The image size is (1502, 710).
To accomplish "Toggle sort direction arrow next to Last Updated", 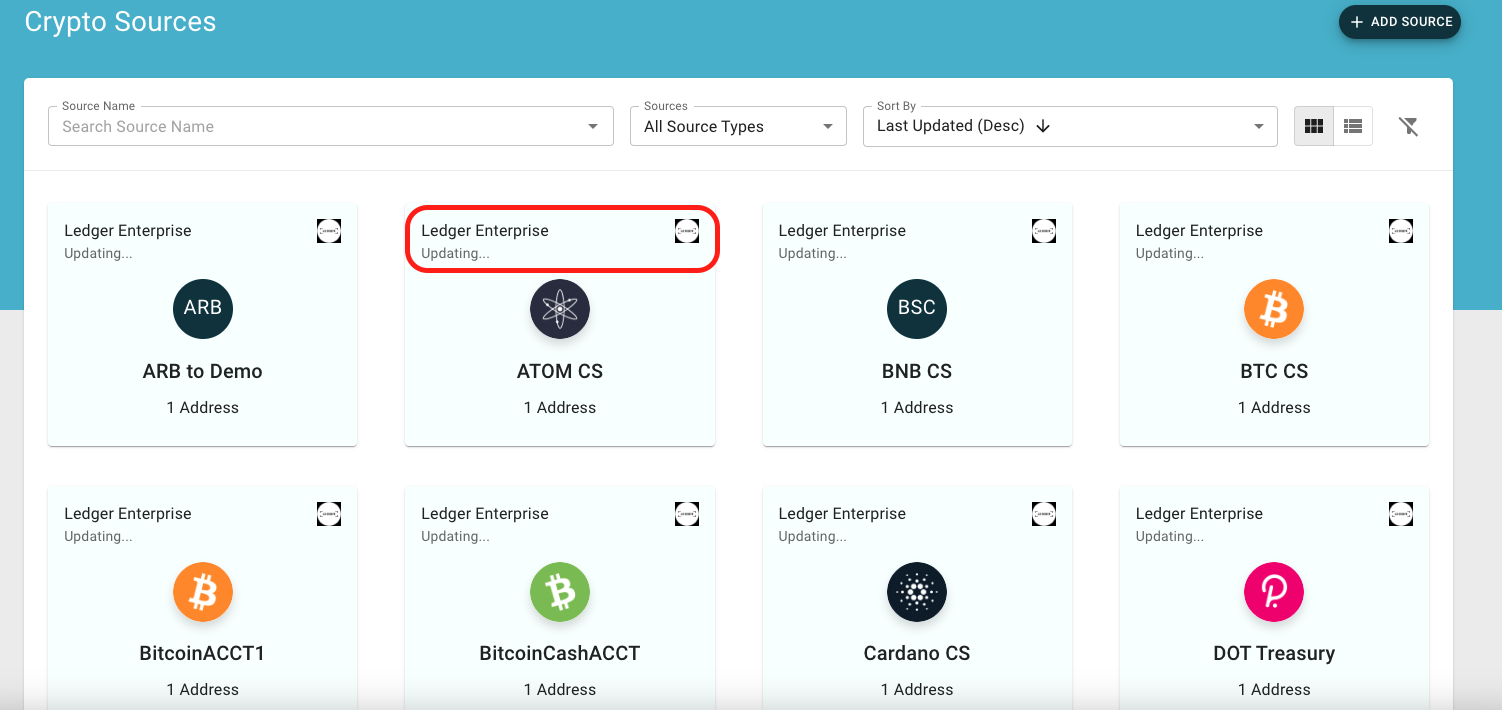I will (x=1043, y=126).
